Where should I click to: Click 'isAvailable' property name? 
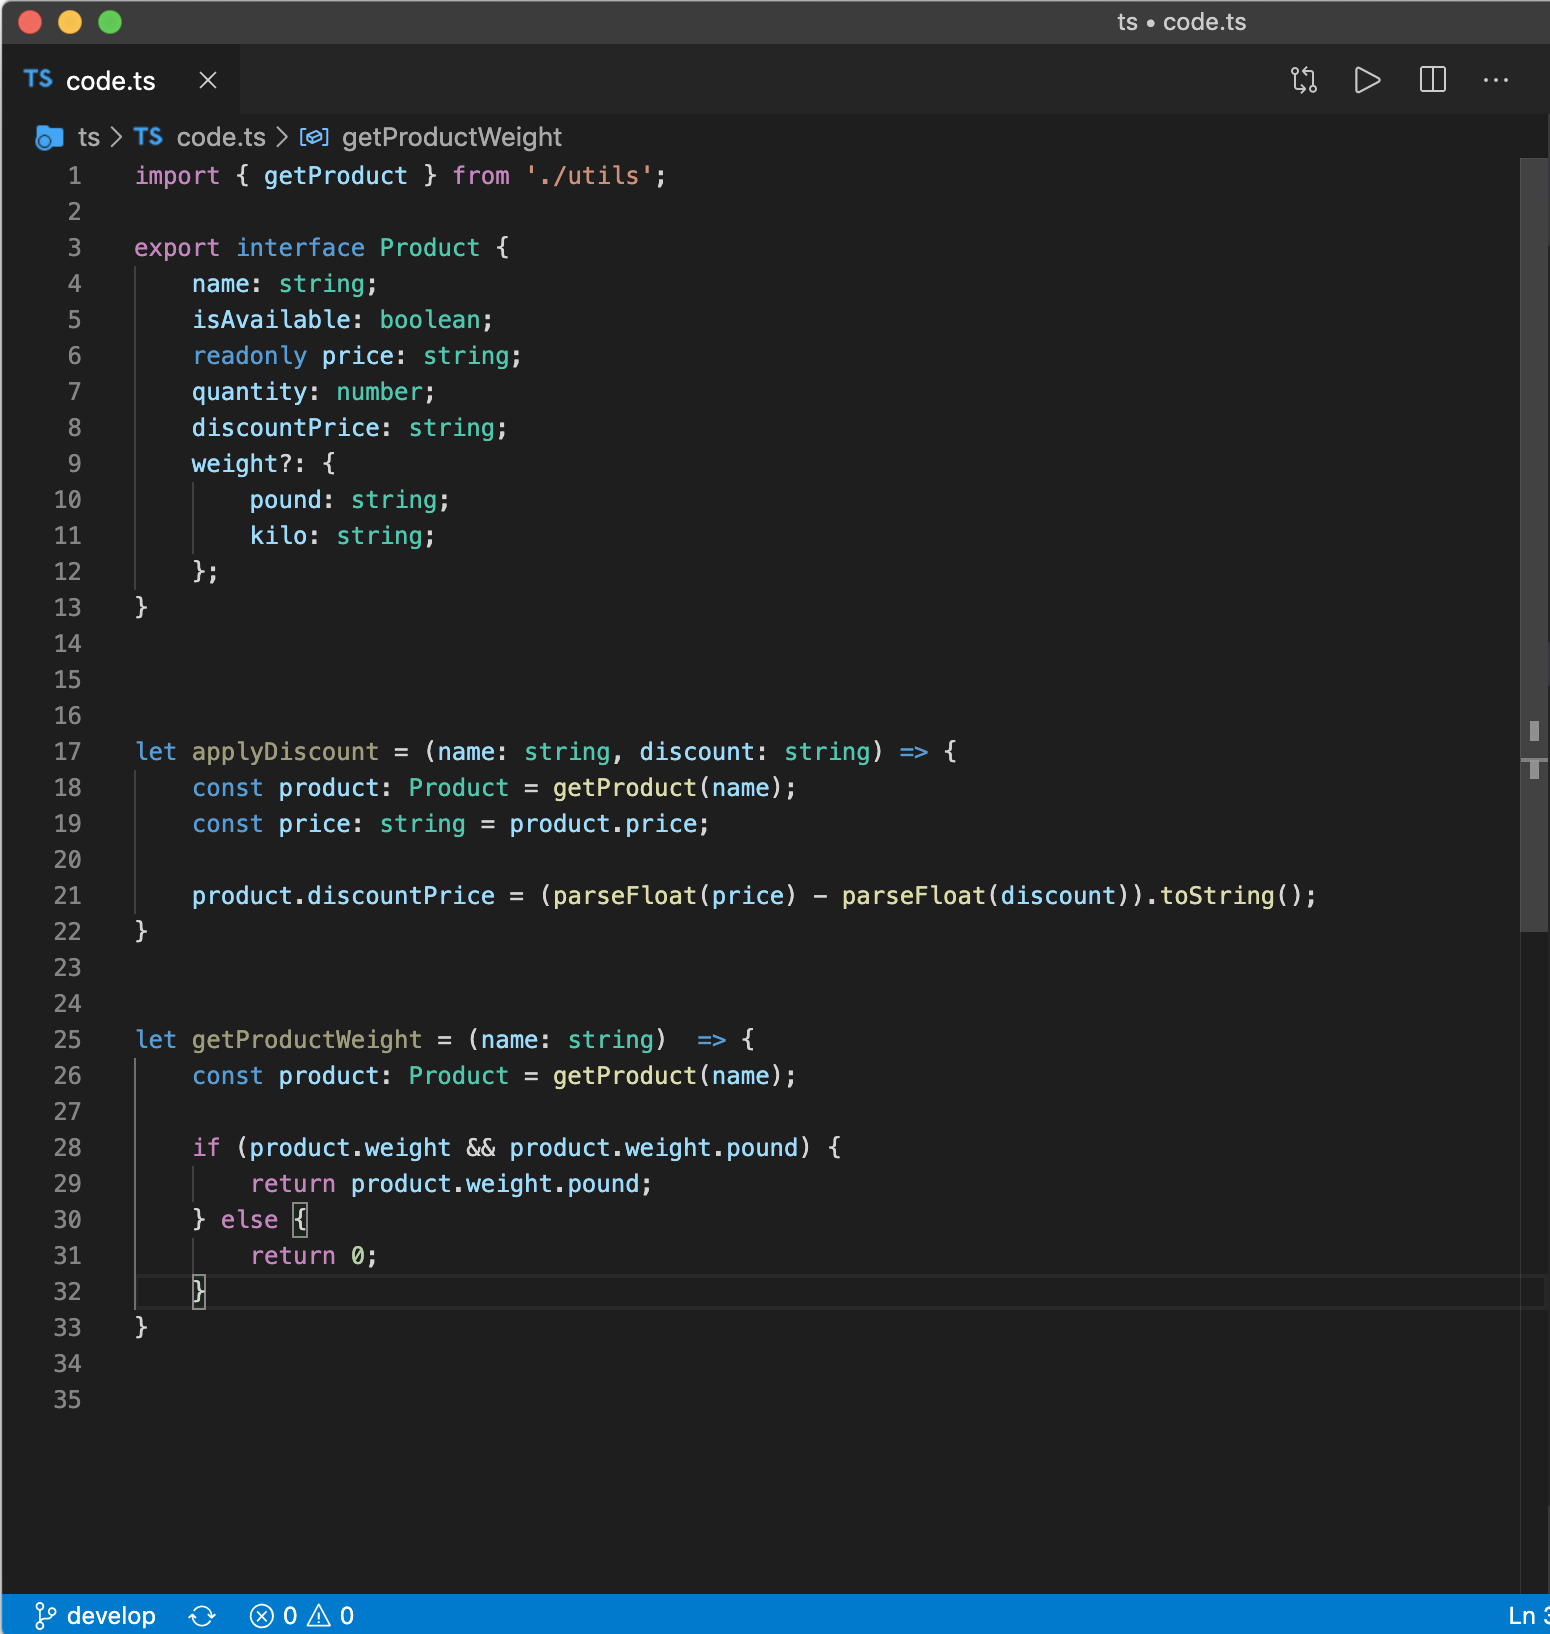tap(271, 320)
